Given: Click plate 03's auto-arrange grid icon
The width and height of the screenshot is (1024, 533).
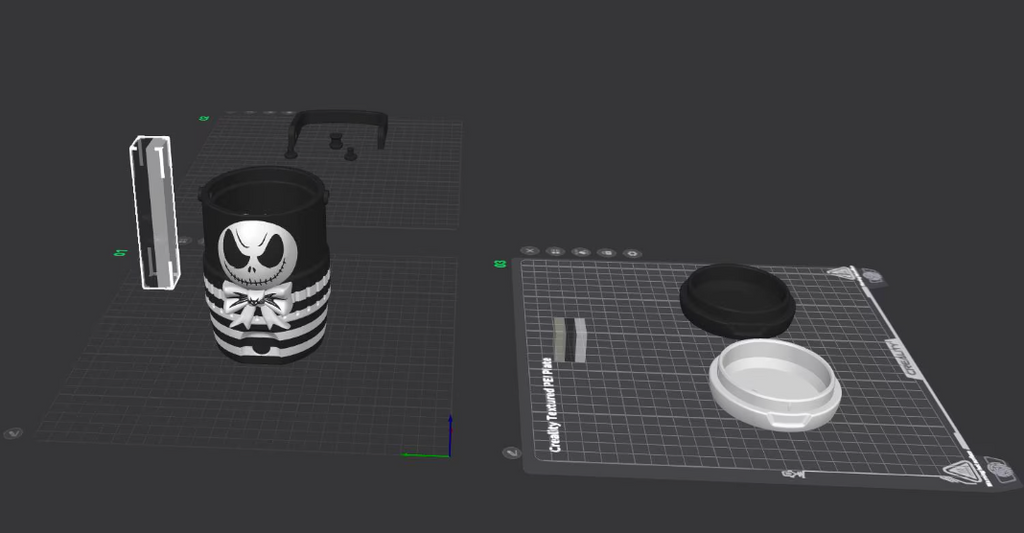Looking at the screenshot, I should pyautogui.click(x=555, y=251).
